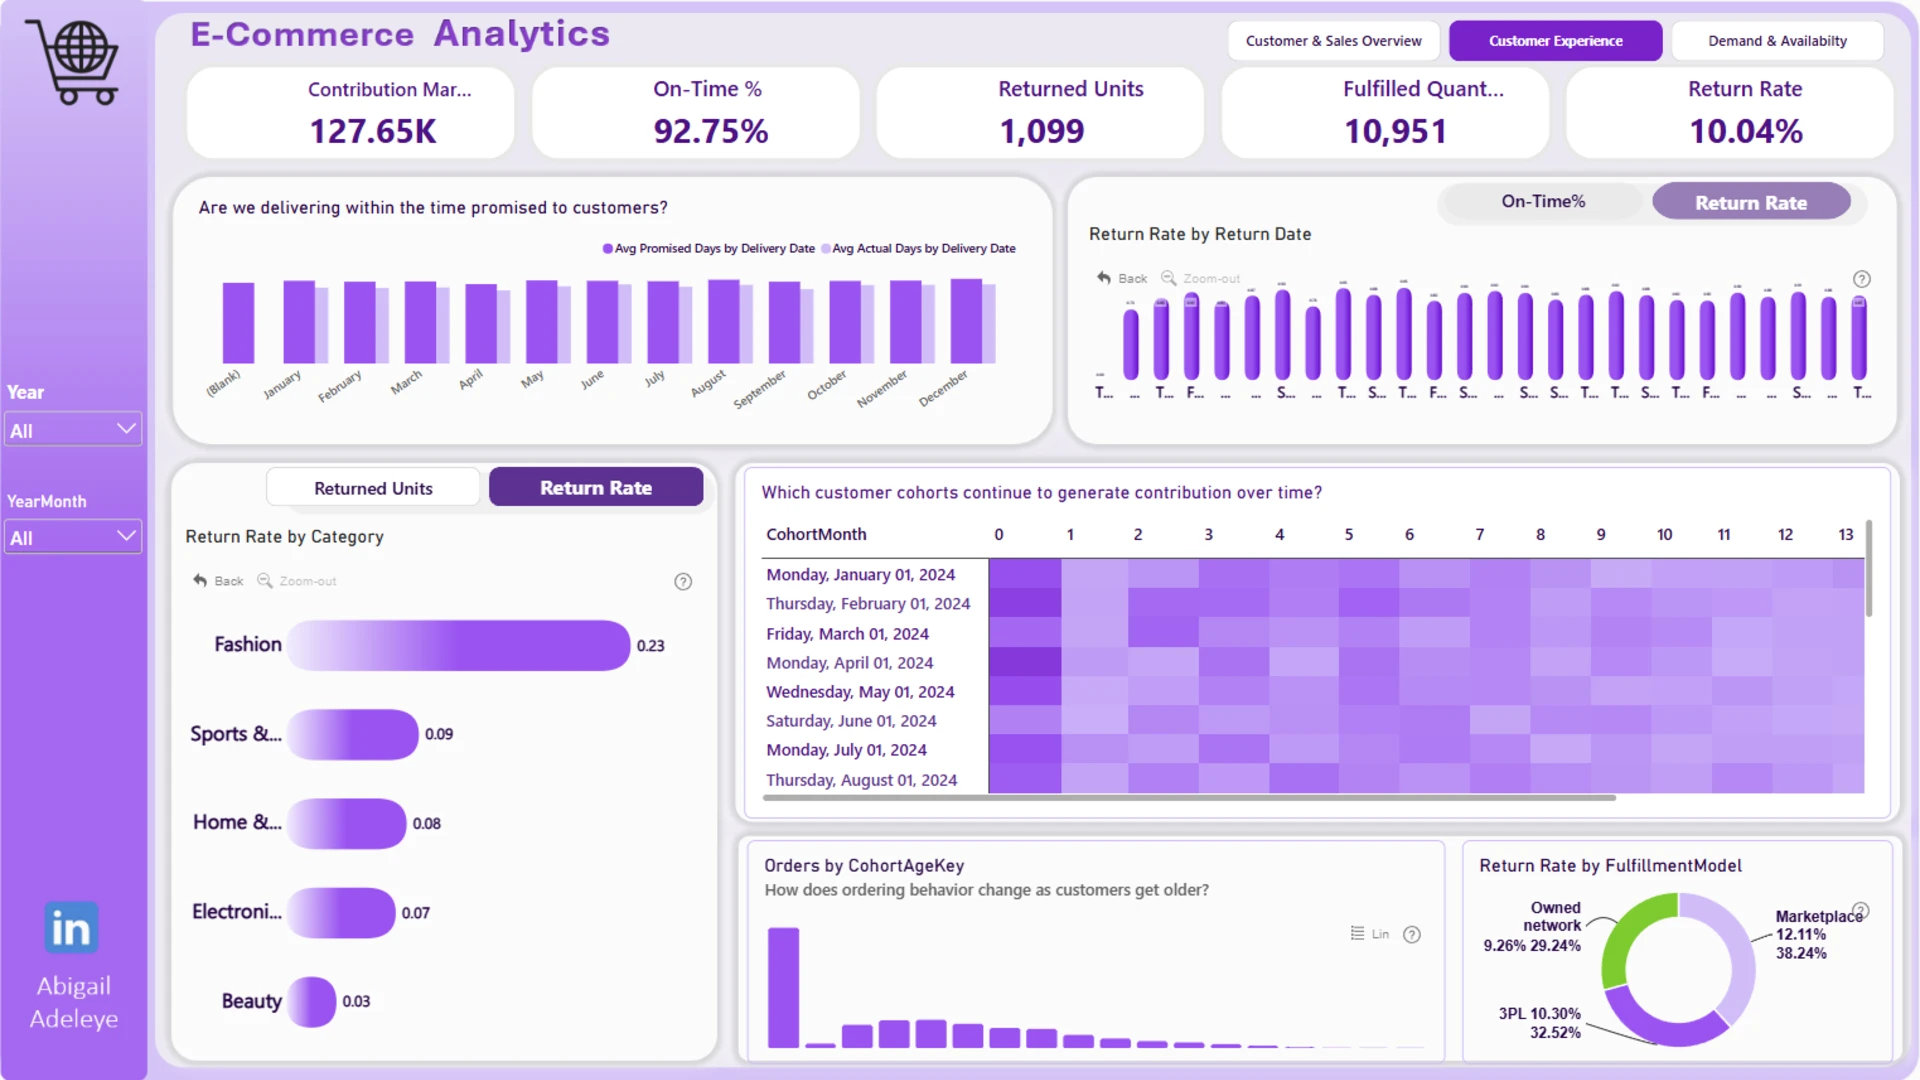
Task: Click the December bar in delivery chart
Action: pos(966,320)
